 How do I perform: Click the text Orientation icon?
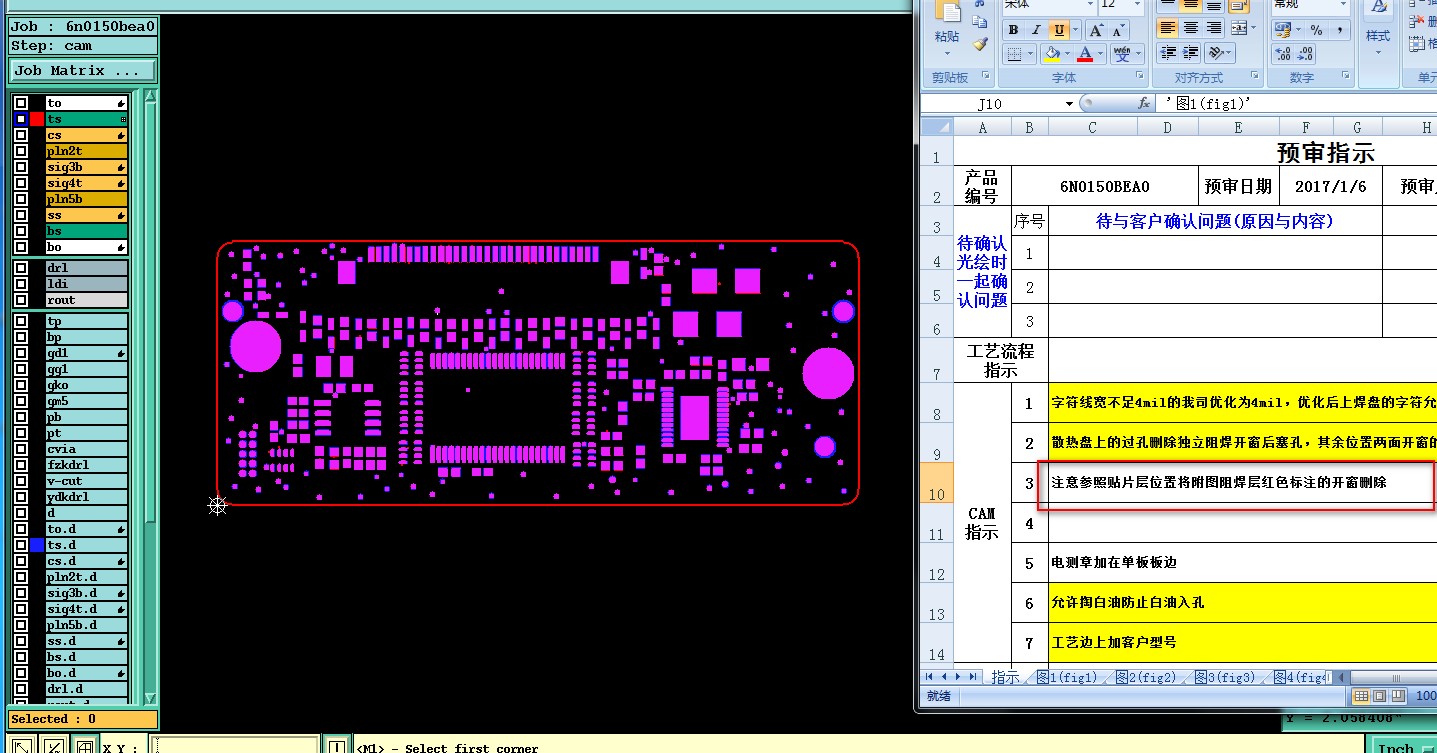pos(1216,54)
